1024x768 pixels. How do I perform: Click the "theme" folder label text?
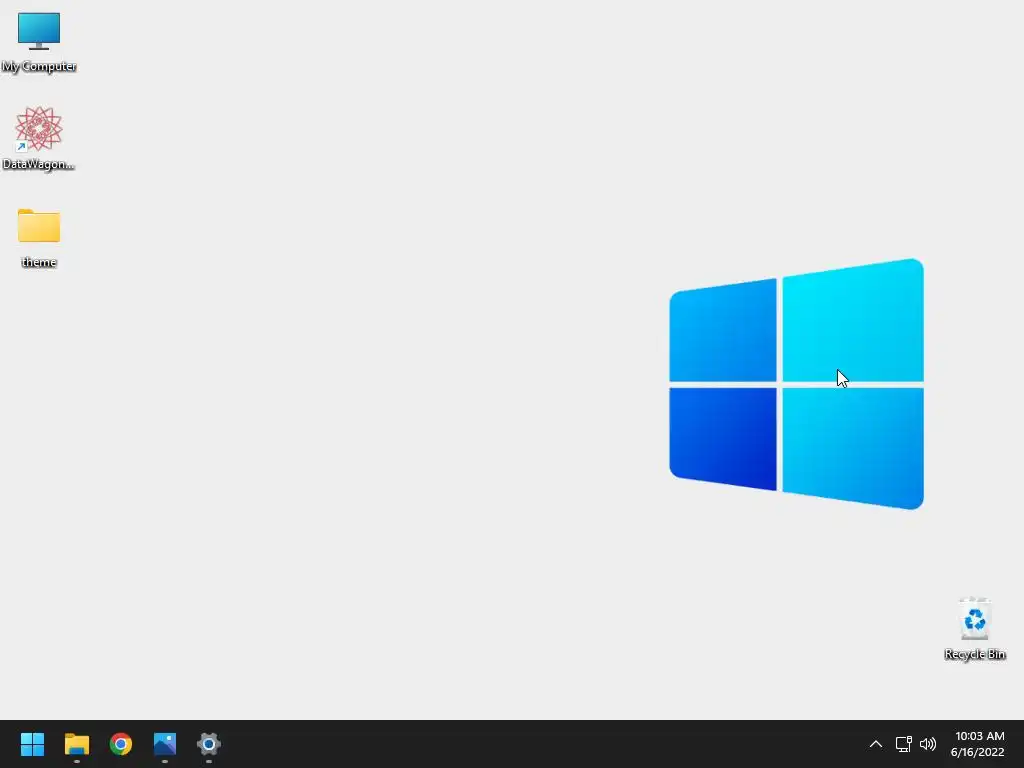(x=39, y=262)
